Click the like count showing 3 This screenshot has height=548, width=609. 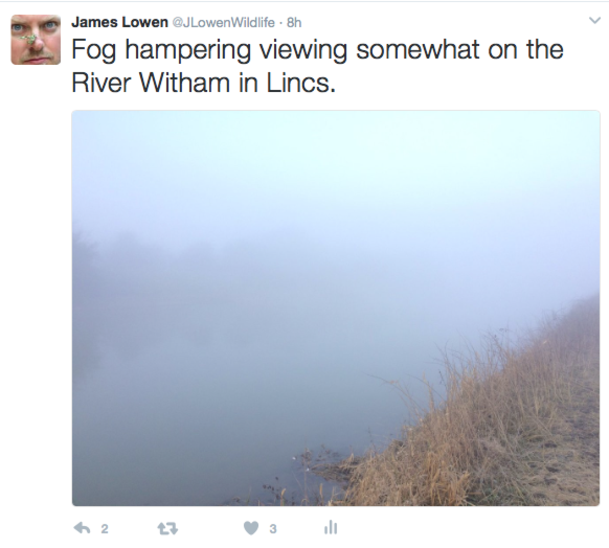[273, 529]
